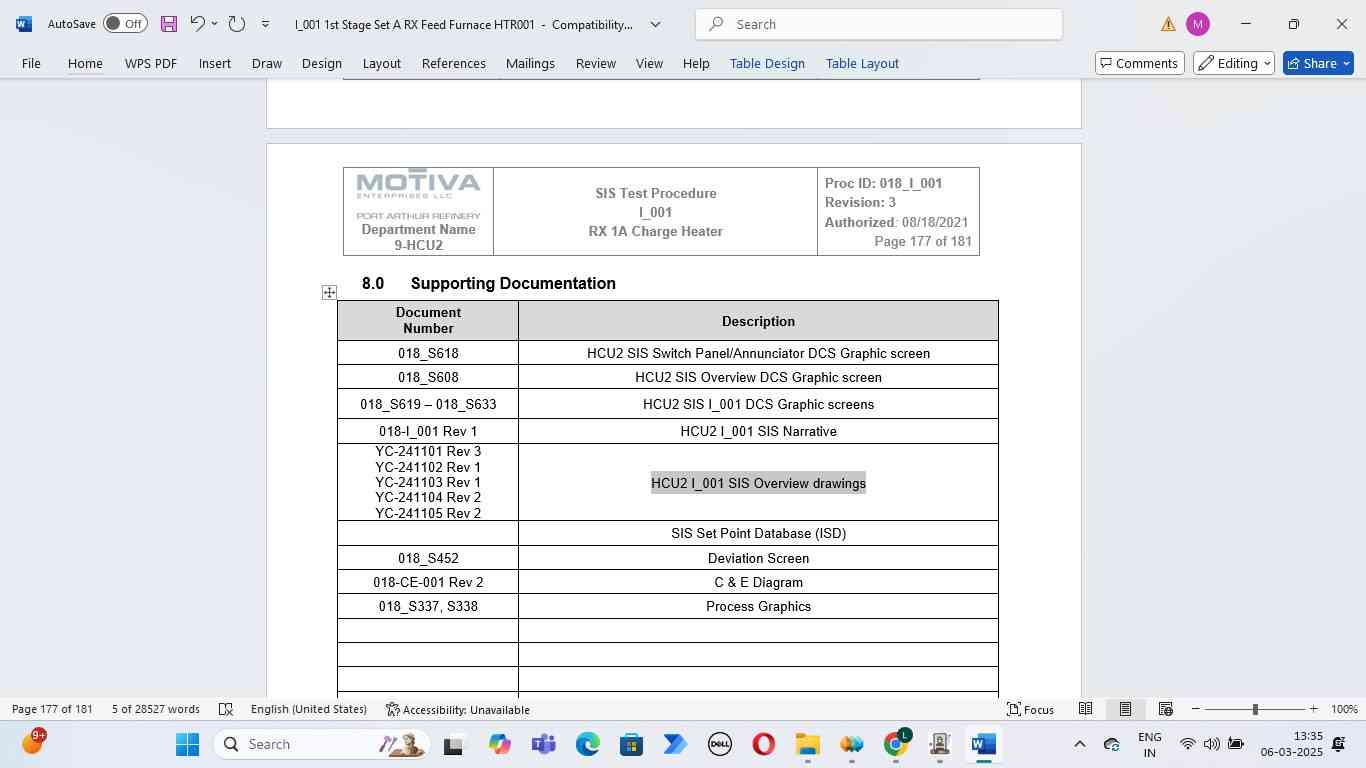This screenshot has width=1366, height=768.
Task: Switch to the Review tab
Action: pyautogui.click(x=596, y=63)
